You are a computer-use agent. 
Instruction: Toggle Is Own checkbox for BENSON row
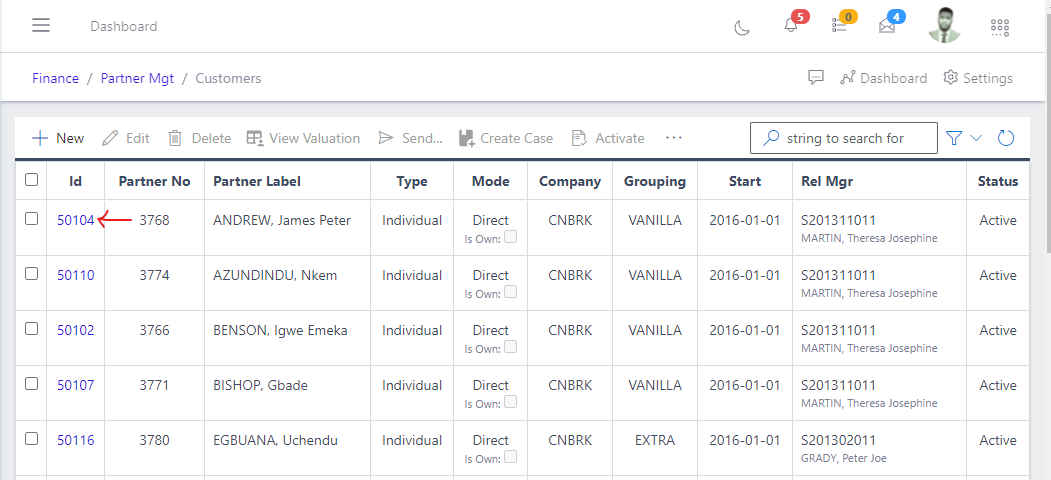pyautogui.click(x=511, y=347)
